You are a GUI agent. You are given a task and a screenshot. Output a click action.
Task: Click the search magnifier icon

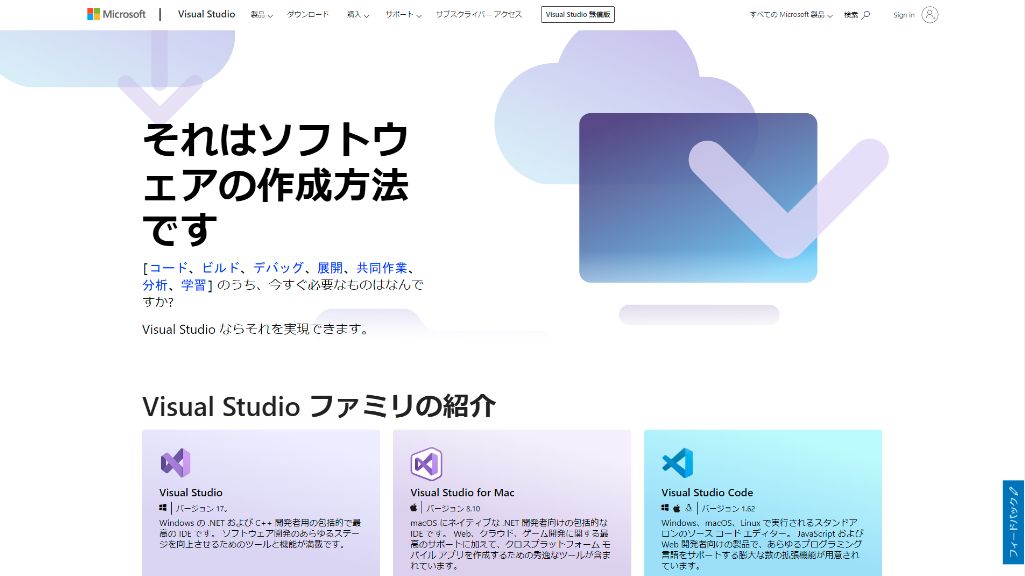coord(866,14)
